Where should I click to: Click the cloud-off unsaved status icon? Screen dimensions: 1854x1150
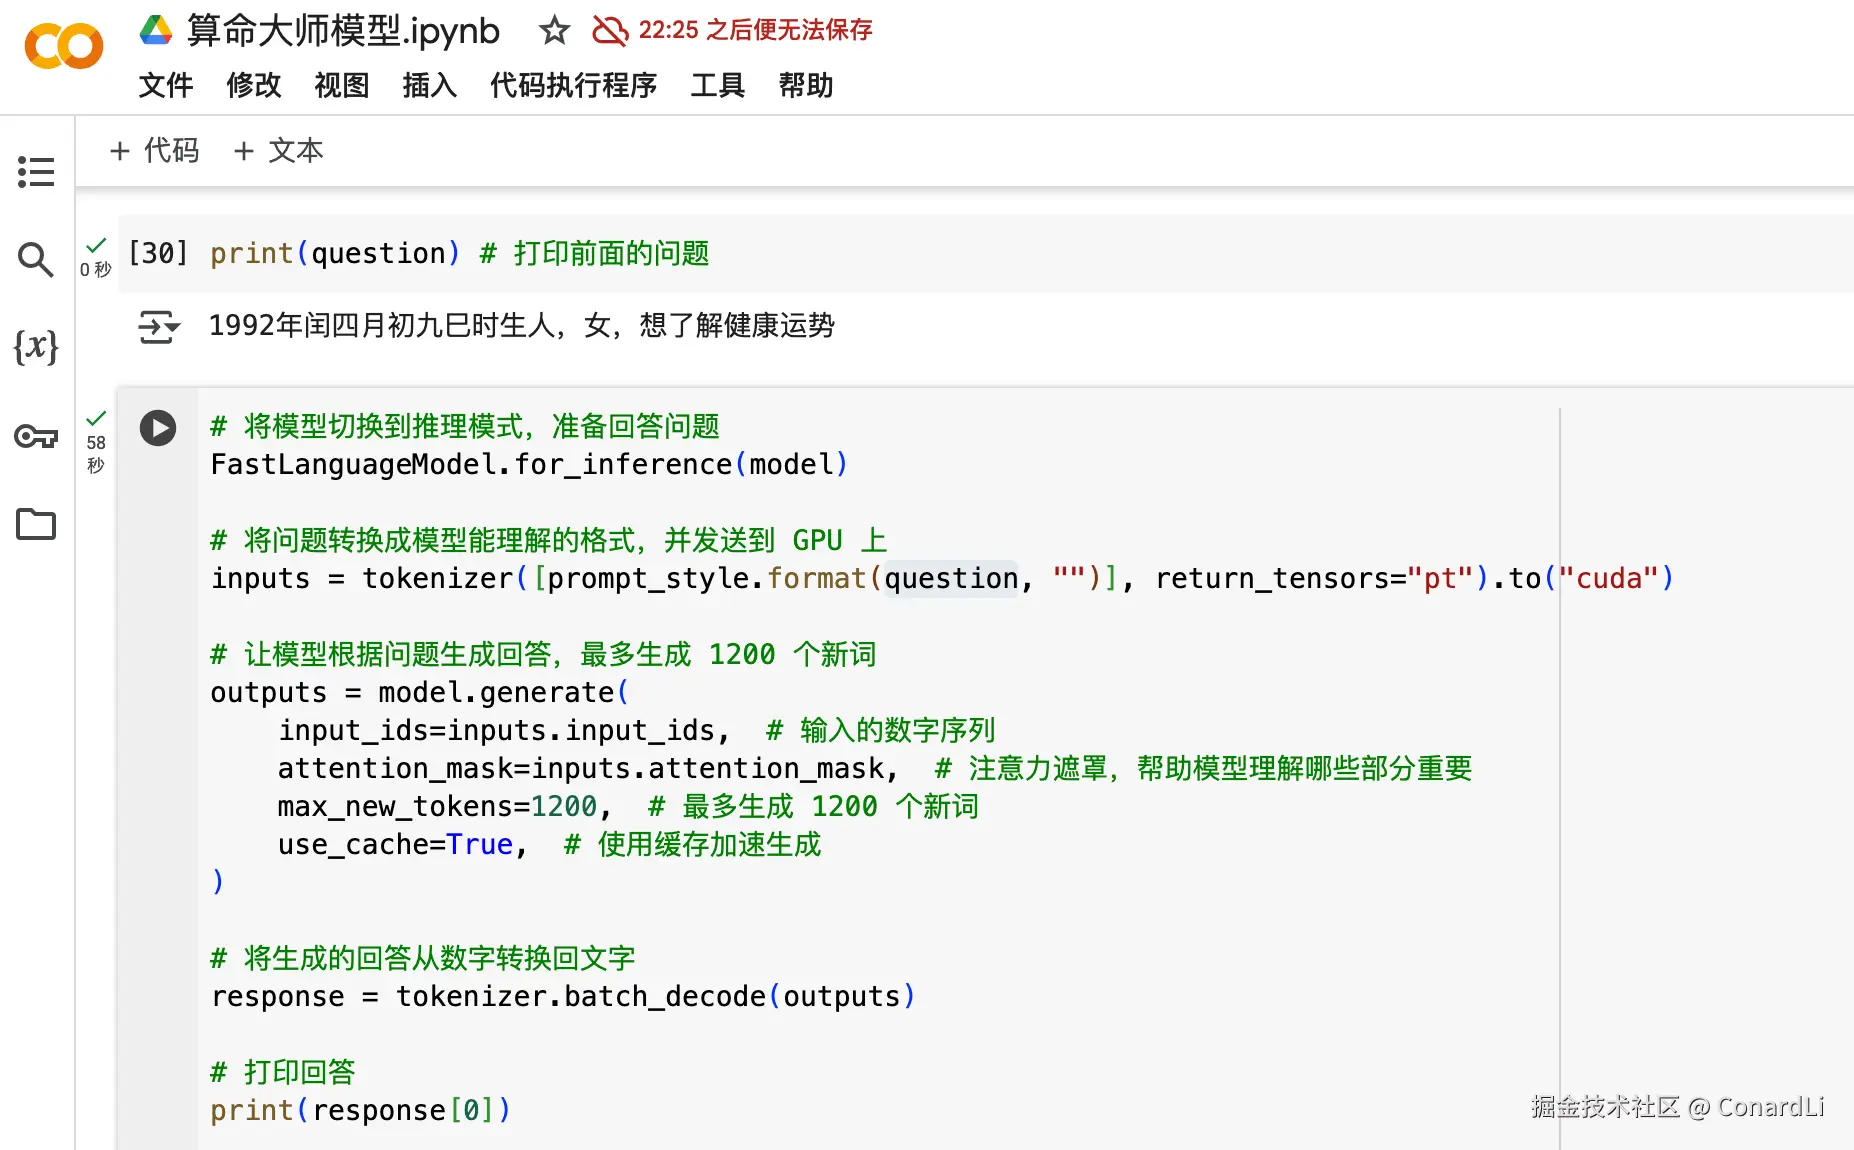610,31
